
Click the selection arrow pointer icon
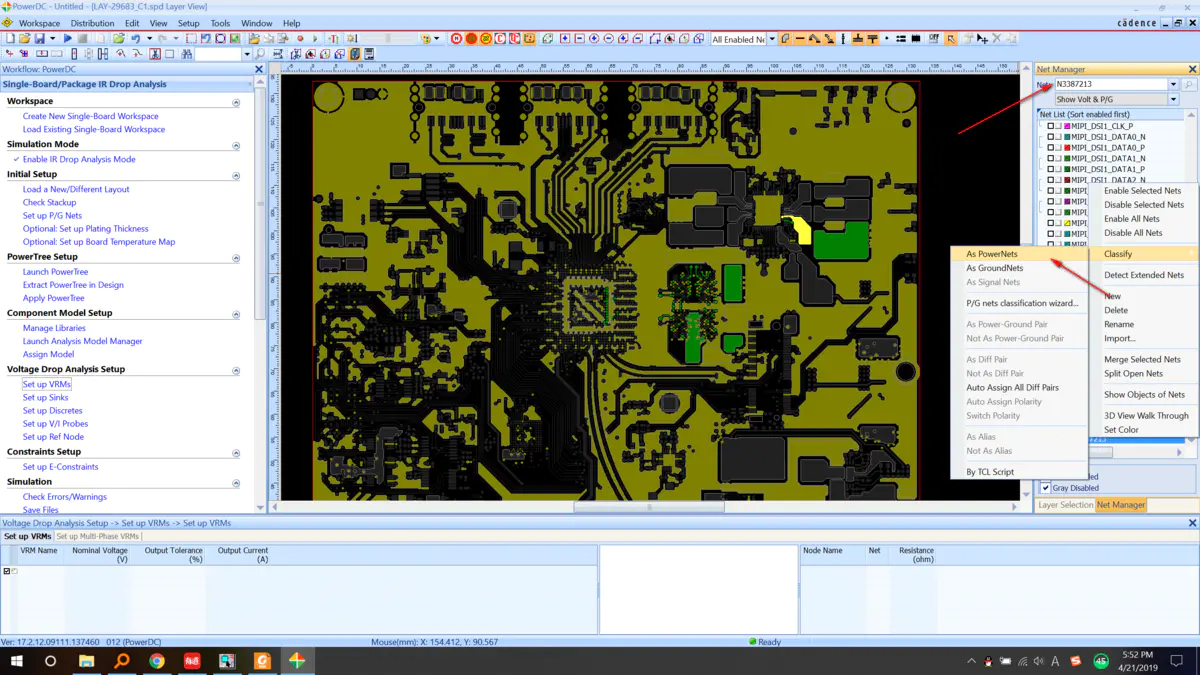(x=950, y=39)
